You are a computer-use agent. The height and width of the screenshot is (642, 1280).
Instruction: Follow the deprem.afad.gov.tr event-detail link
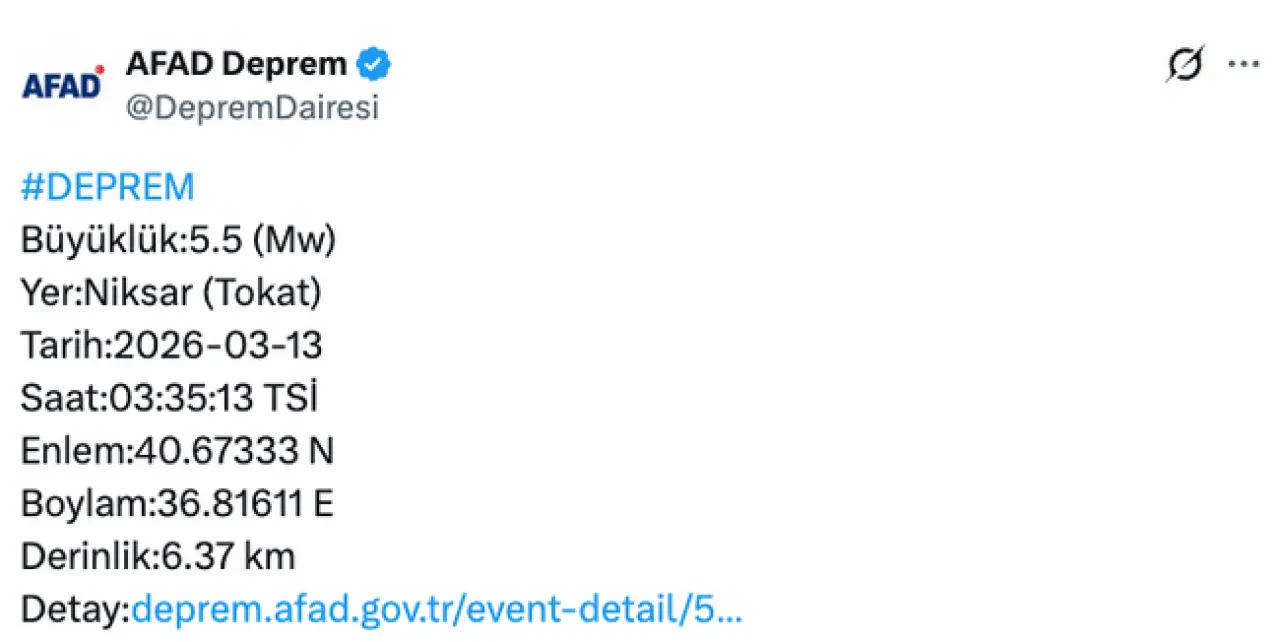tap(436, 609)
